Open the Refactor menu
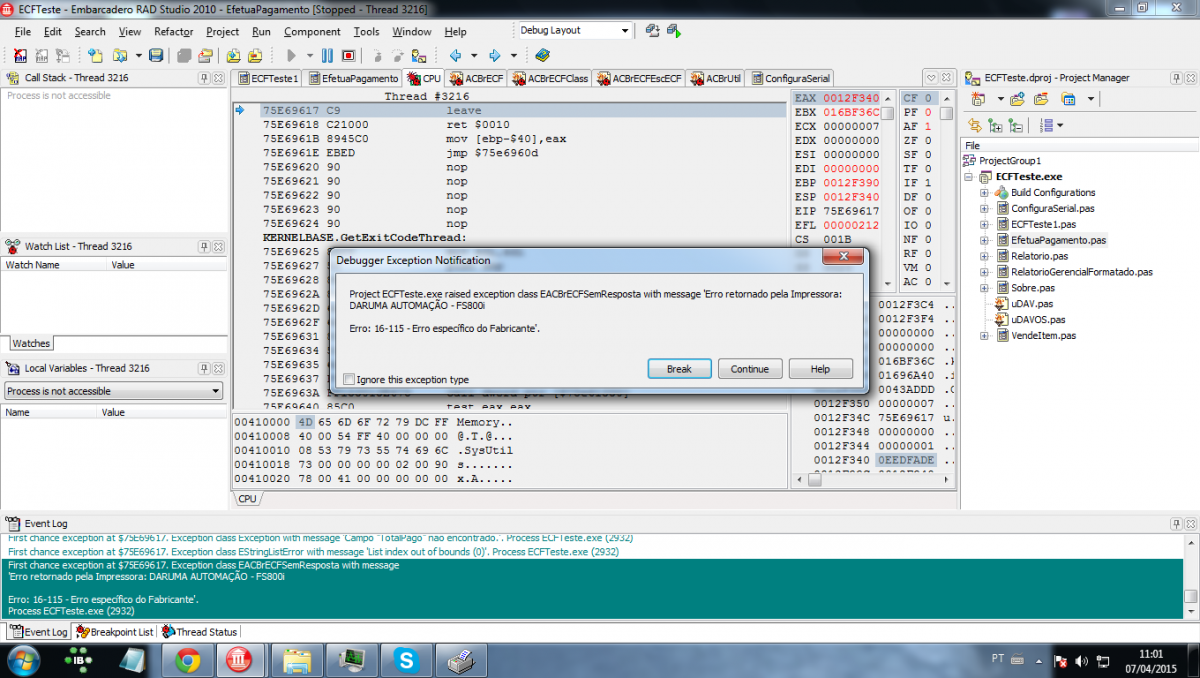1200x678 pixels. coord(173,31)
